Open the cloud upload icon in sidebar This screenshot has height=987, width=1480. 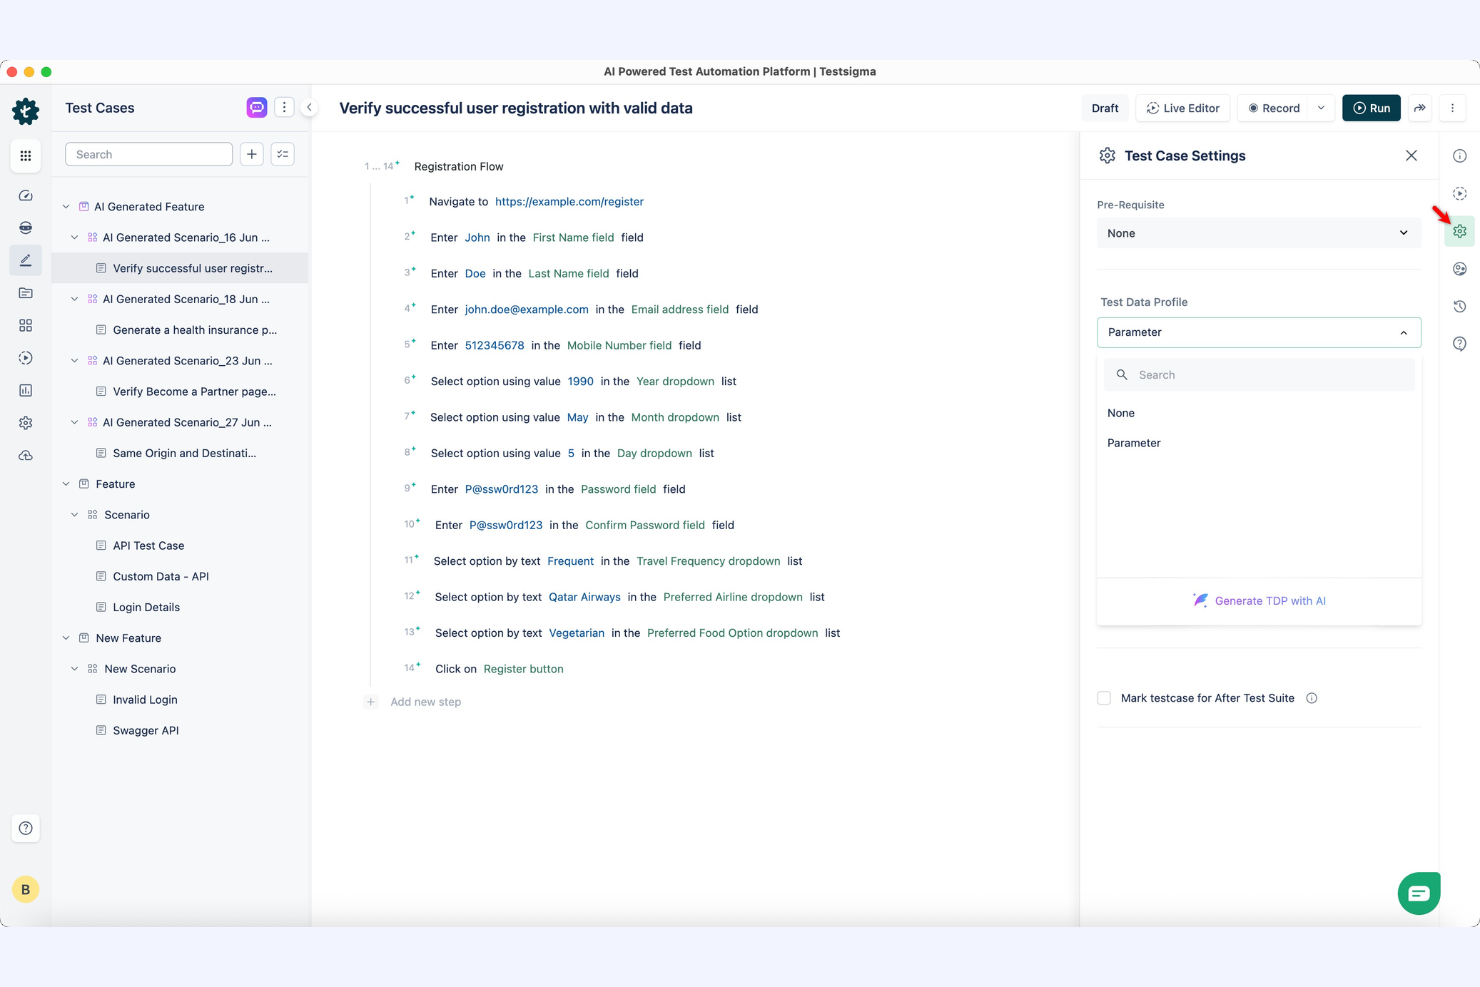tap(26, 455)
